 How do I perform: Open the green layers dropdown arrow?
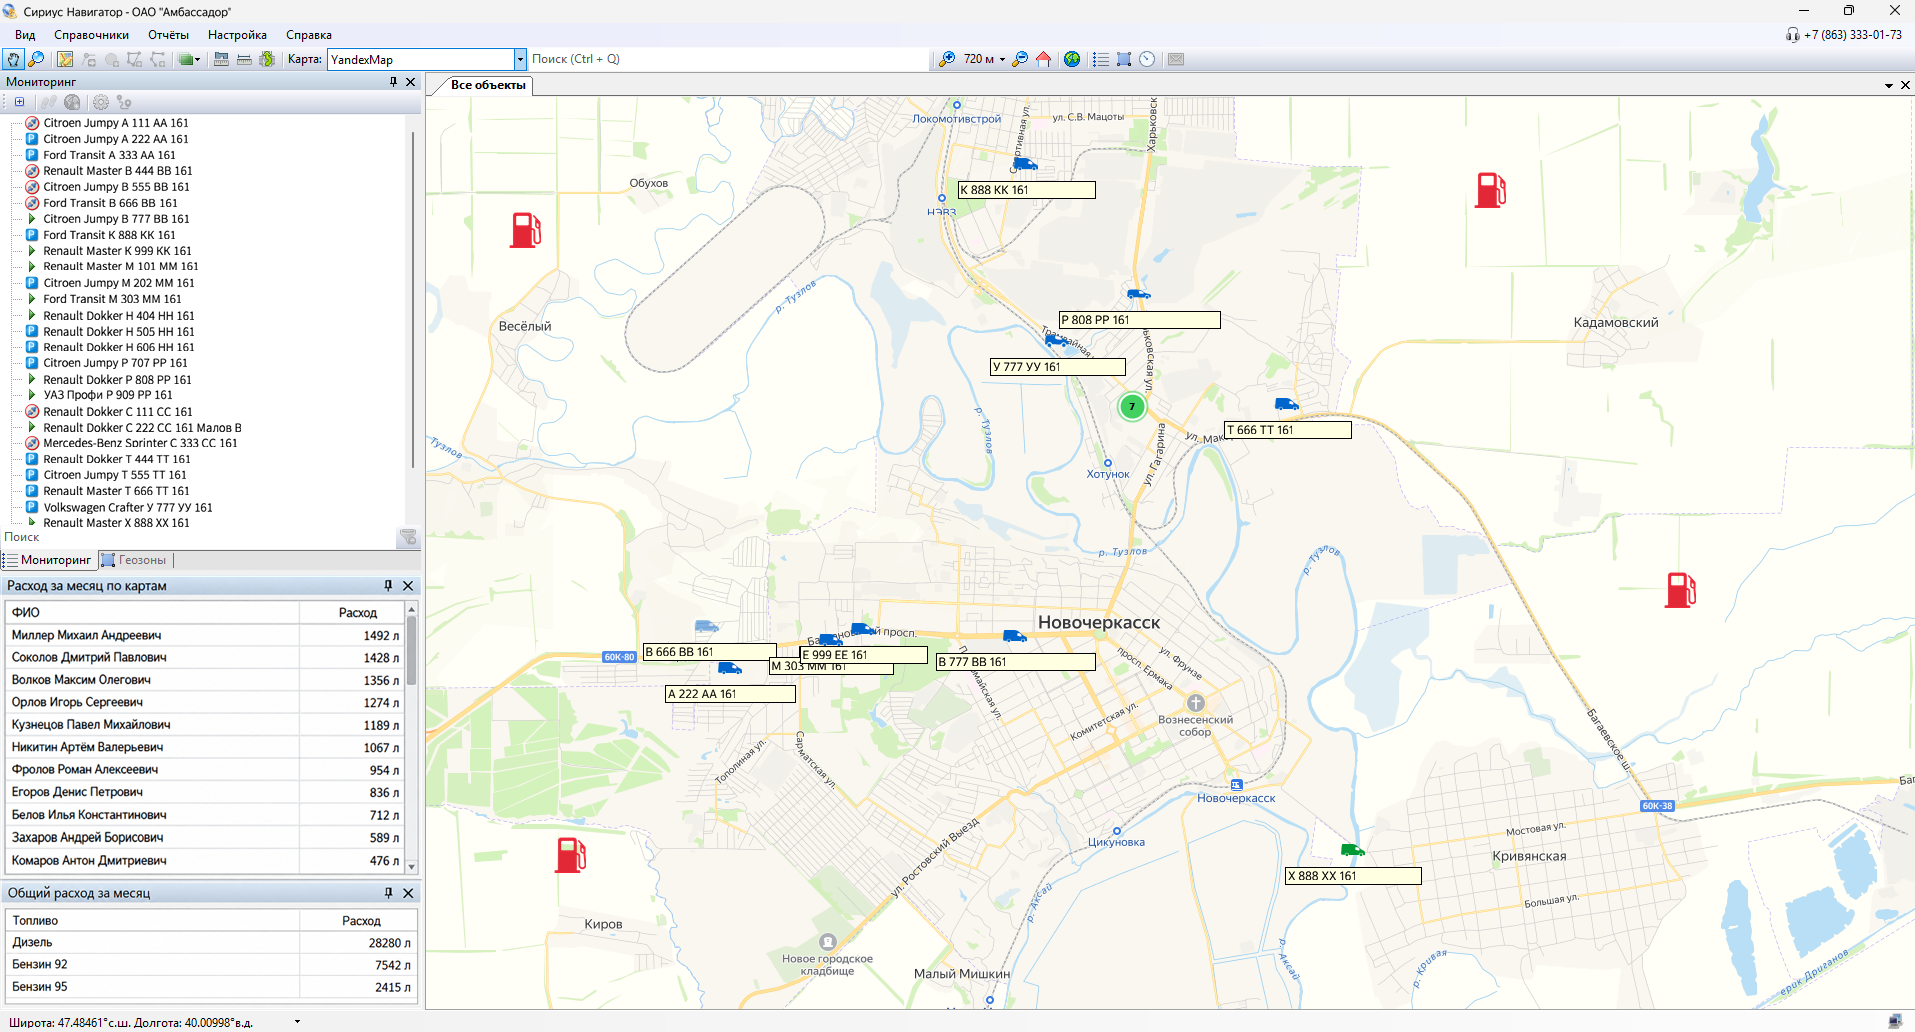click(x=197, y=60)
